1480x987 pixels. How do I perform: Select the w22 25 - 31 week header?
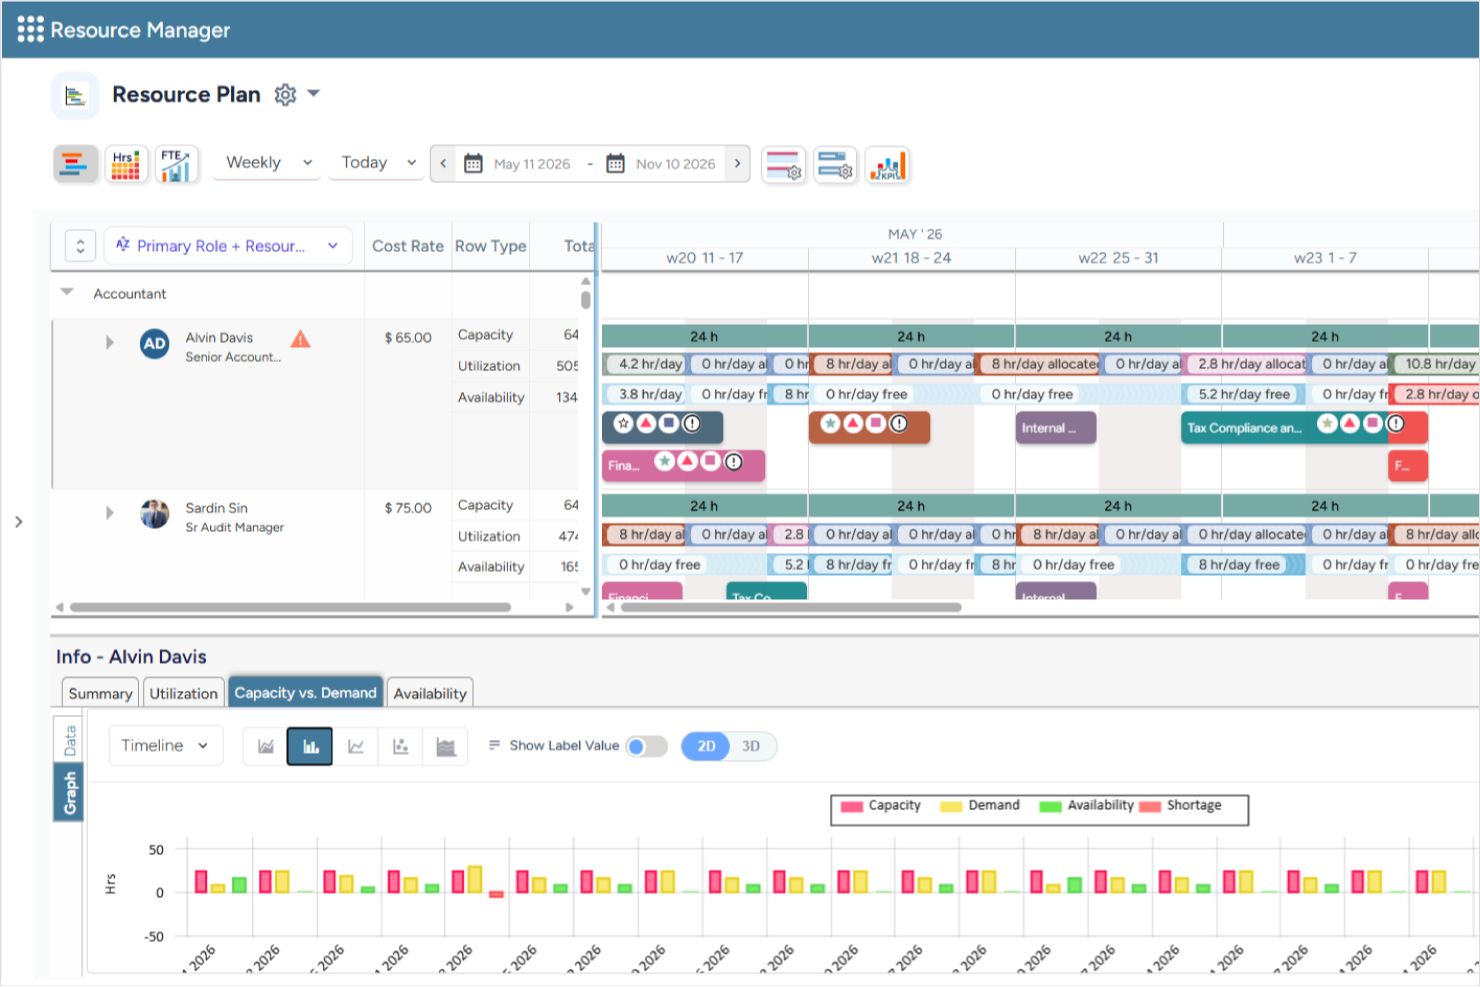1118,258
